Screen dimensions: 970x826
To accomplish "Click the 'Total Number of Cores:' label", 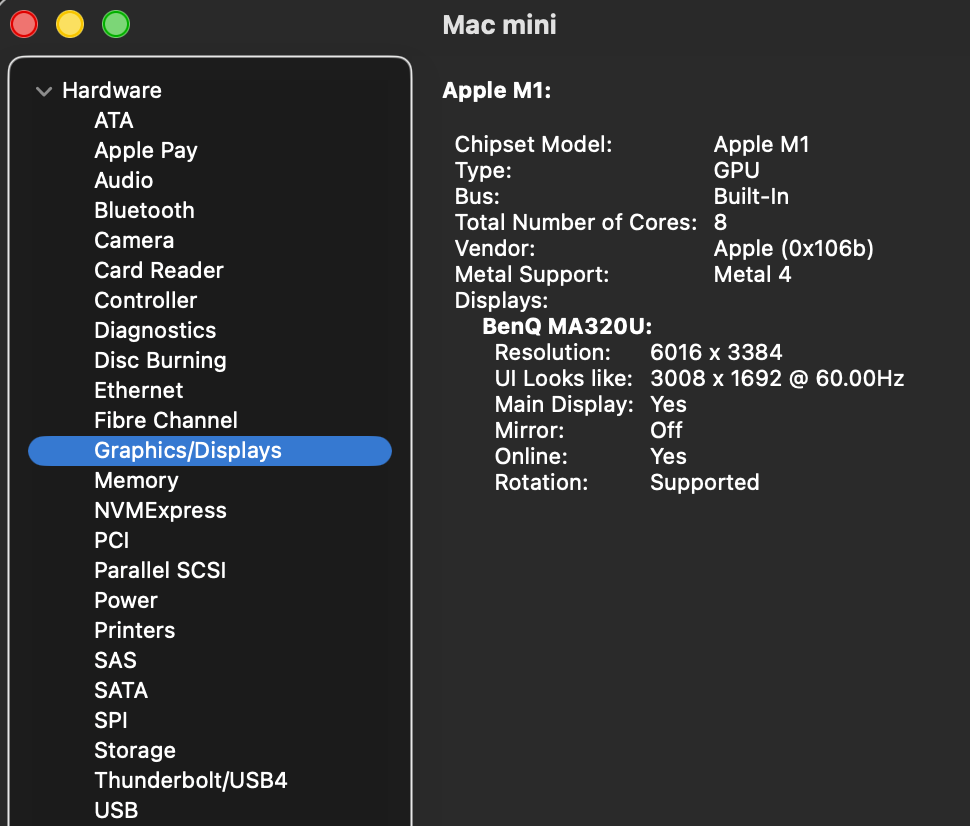I will (576, 223).
